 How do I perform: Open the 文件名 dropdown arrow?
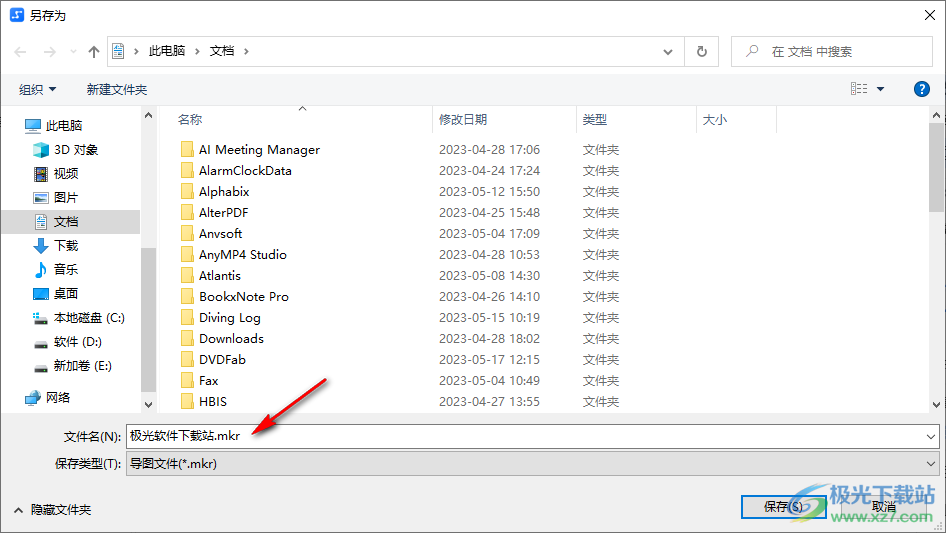930,436
